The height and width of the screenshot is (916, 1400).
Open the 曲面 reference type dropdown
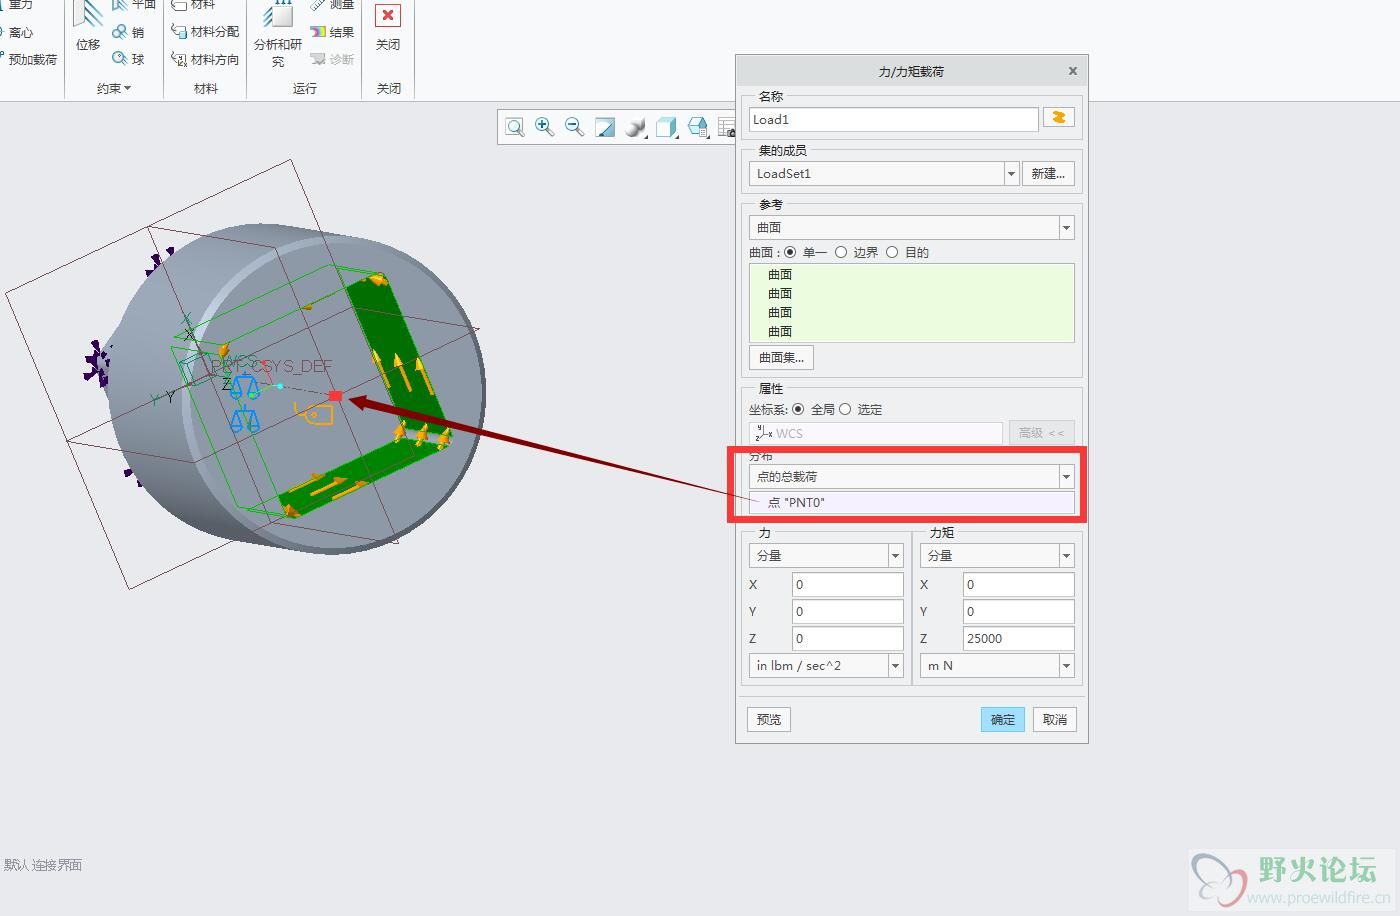[x=1066, y=227]
